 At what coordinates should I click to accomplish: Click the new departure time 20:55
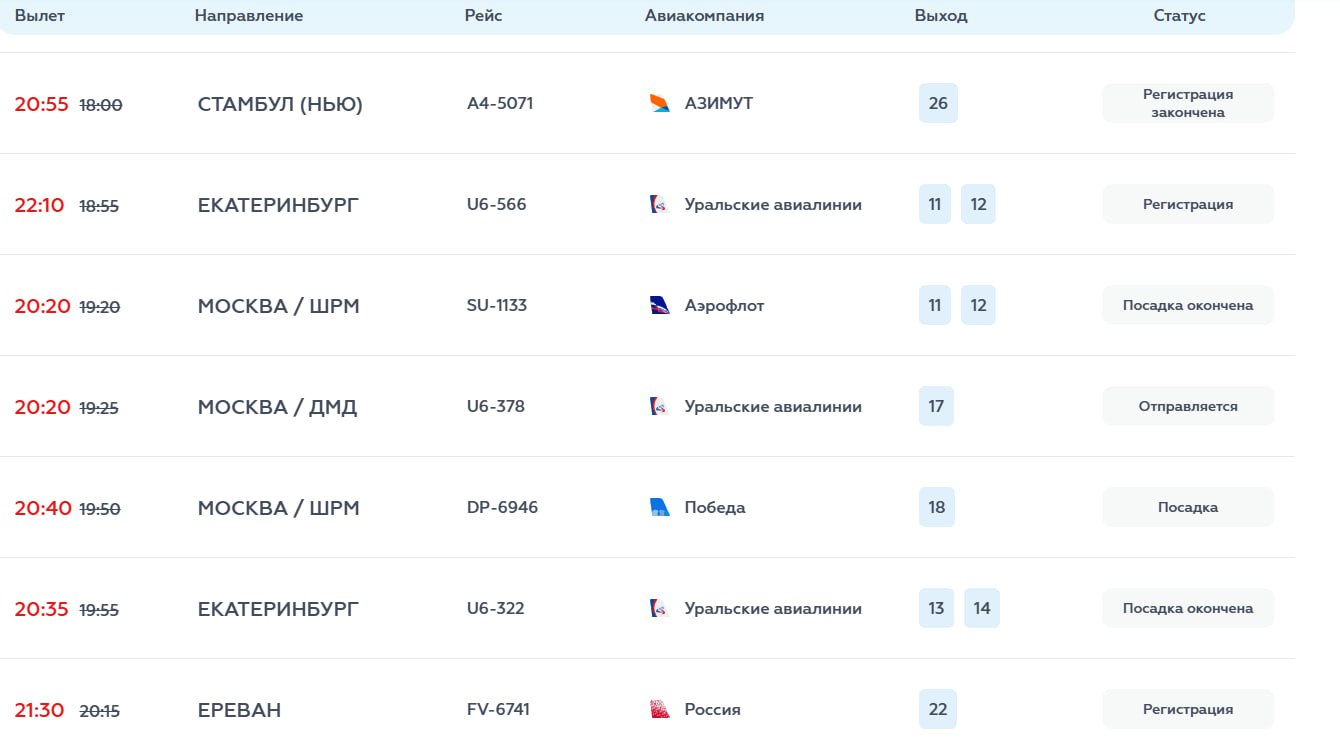[41, 104]
